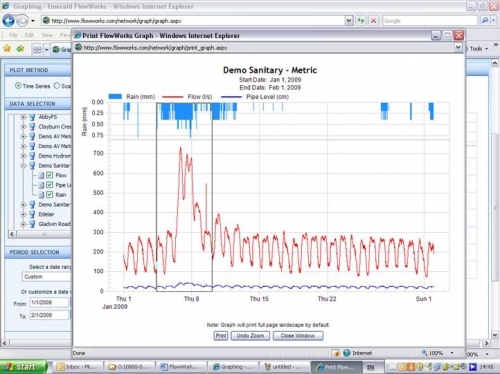
Task: Open zoom level 100% dropdown in popup
Action: pos(452,353)
